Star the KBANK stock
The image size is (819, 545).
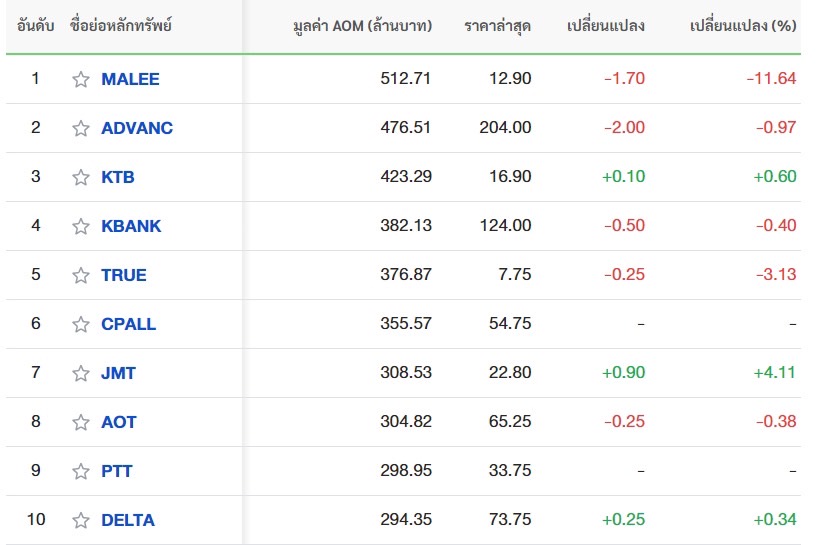pyautogui.click(x=80, y=226)
